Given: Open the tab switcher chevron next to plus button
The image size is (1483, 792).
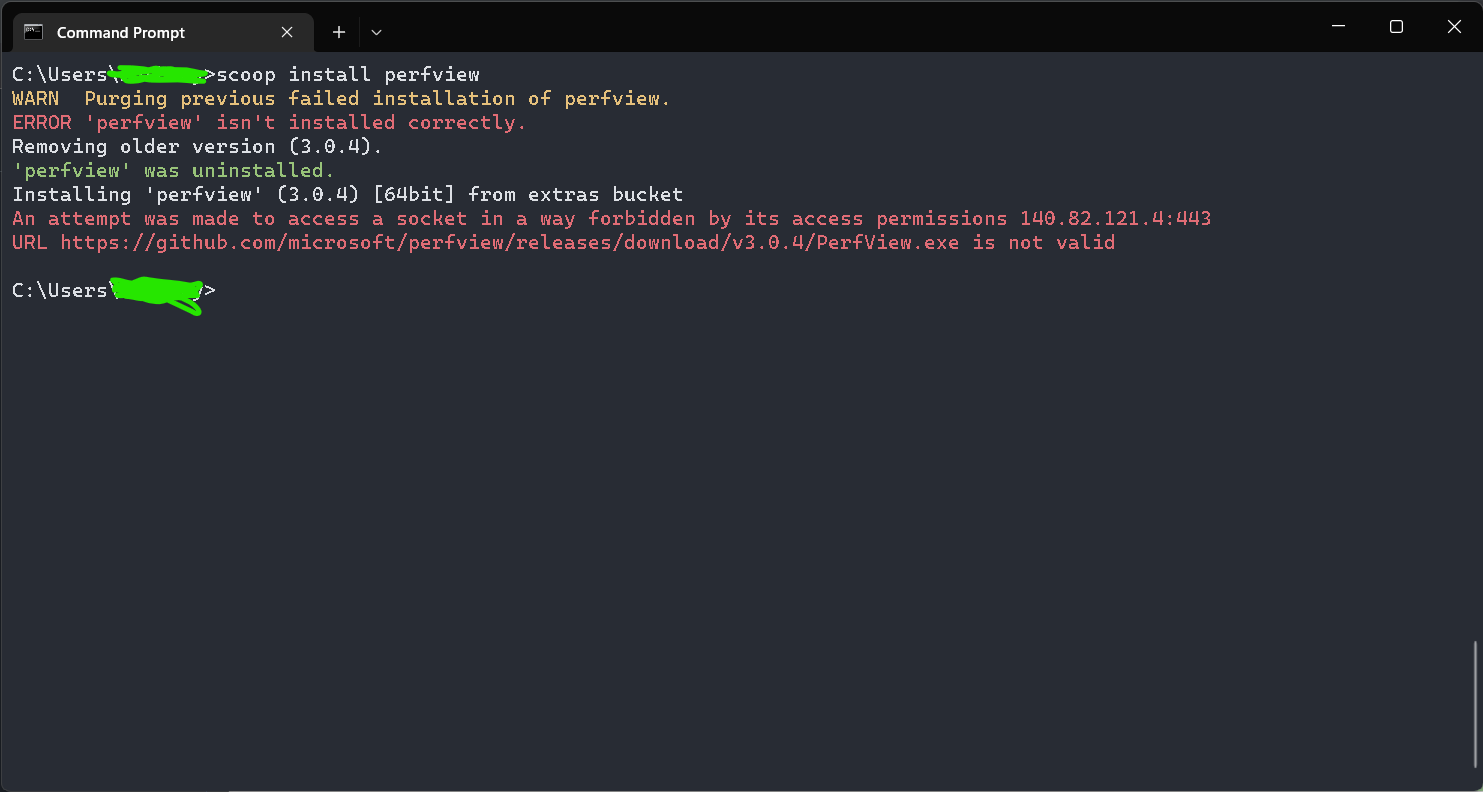Looking at the screenshot, I should pyautogui.click(x=376, y=32).
